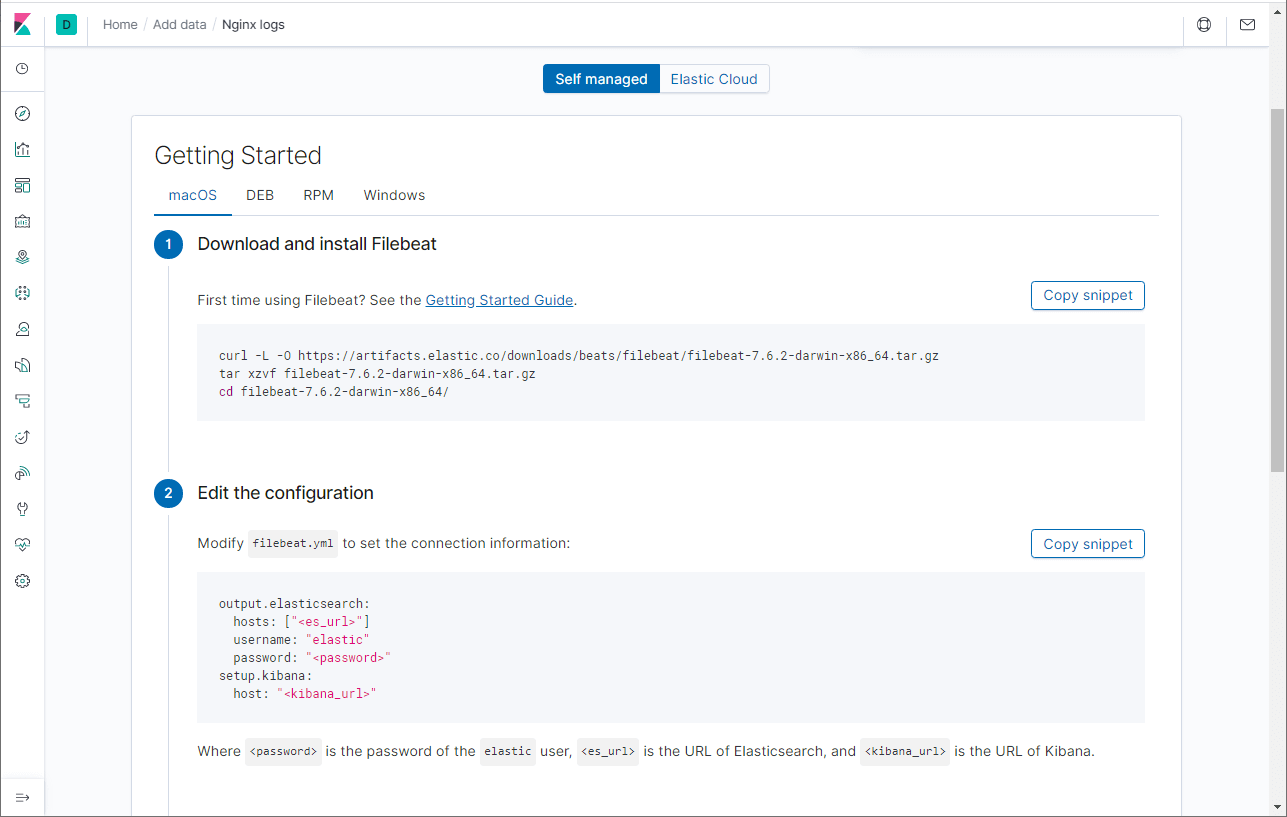Open the newsfeed mail icon
This screenshot has height=817, width=1287.
tap(1247, 24)
